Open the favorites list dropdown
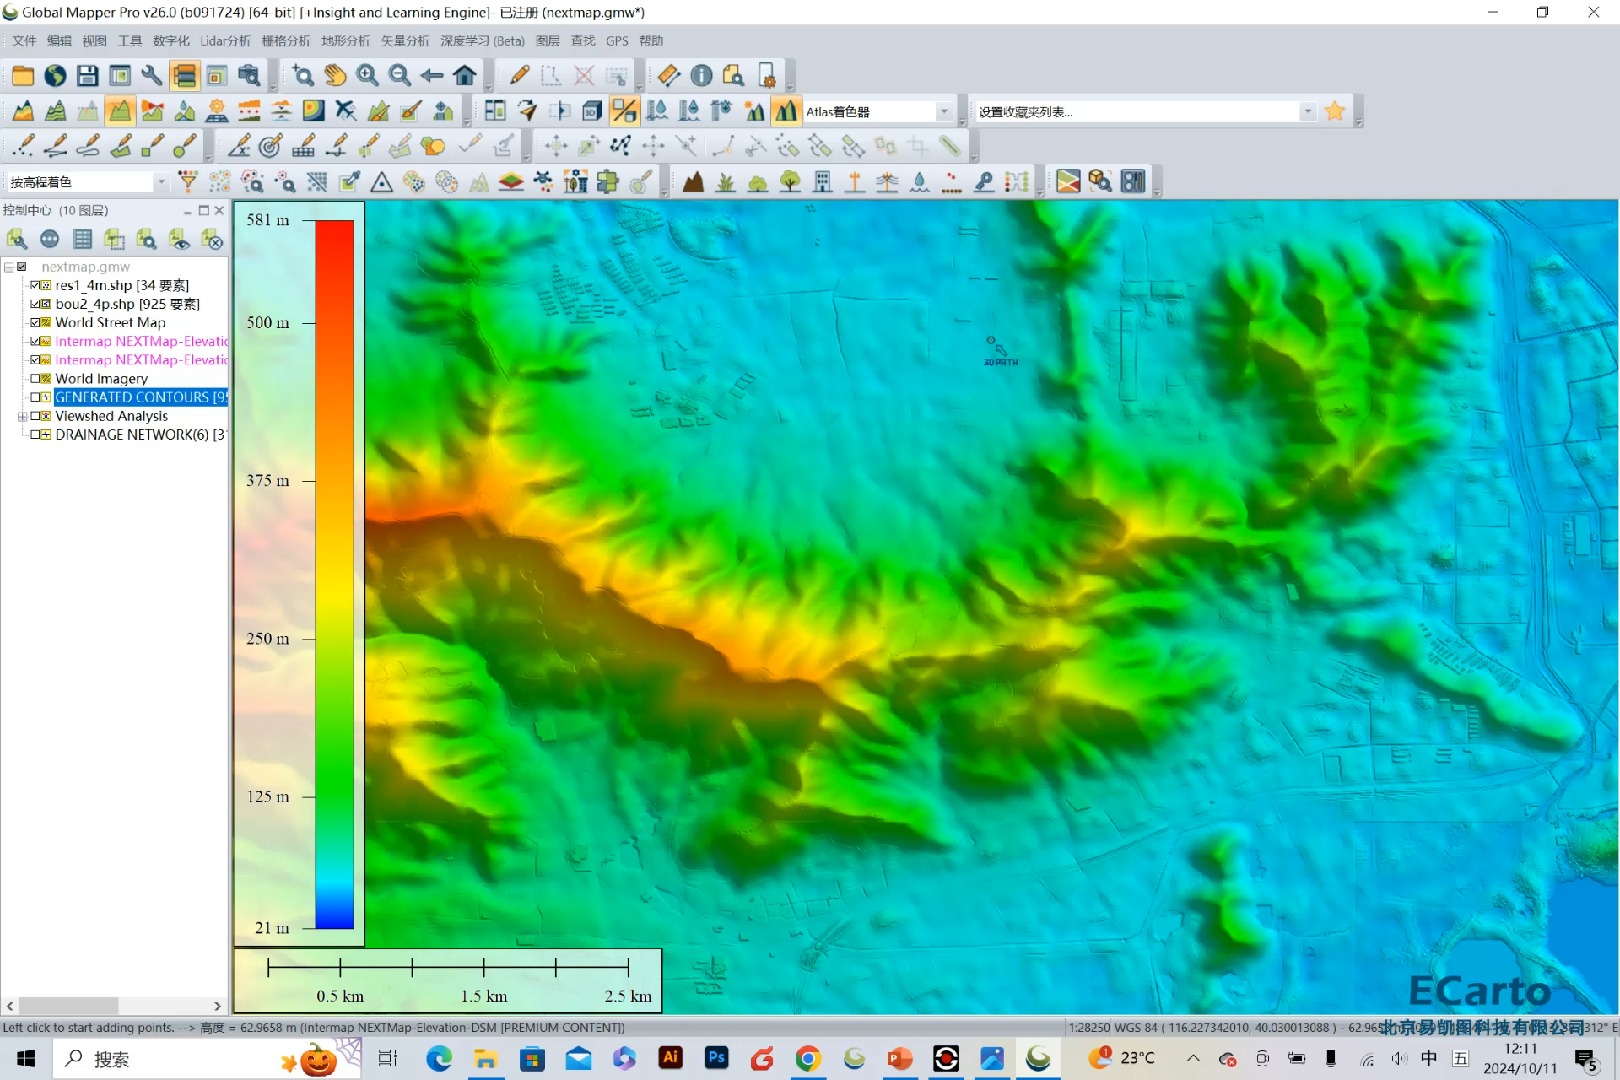The image size is (1620, 1080). [x=1308, y=112]
